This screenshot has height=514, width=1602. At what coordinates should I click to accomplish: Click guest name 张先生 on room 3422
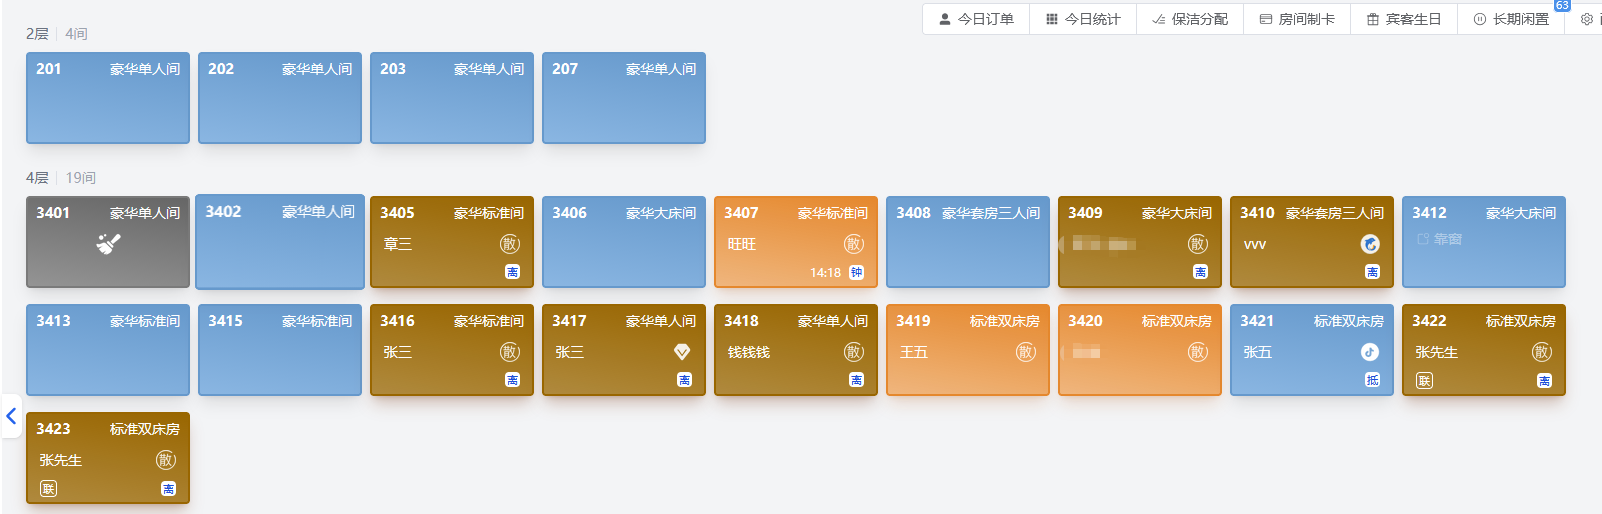pyautogui.click(x=1437, y=352)
